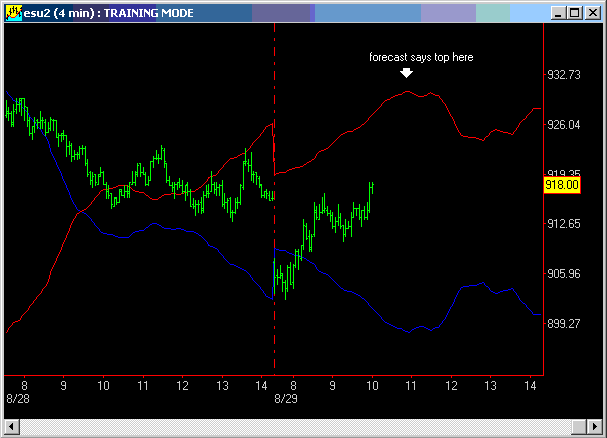Click the 905.96 price axis label
Screen dimensions: 607x438
(x=563, y=273)
